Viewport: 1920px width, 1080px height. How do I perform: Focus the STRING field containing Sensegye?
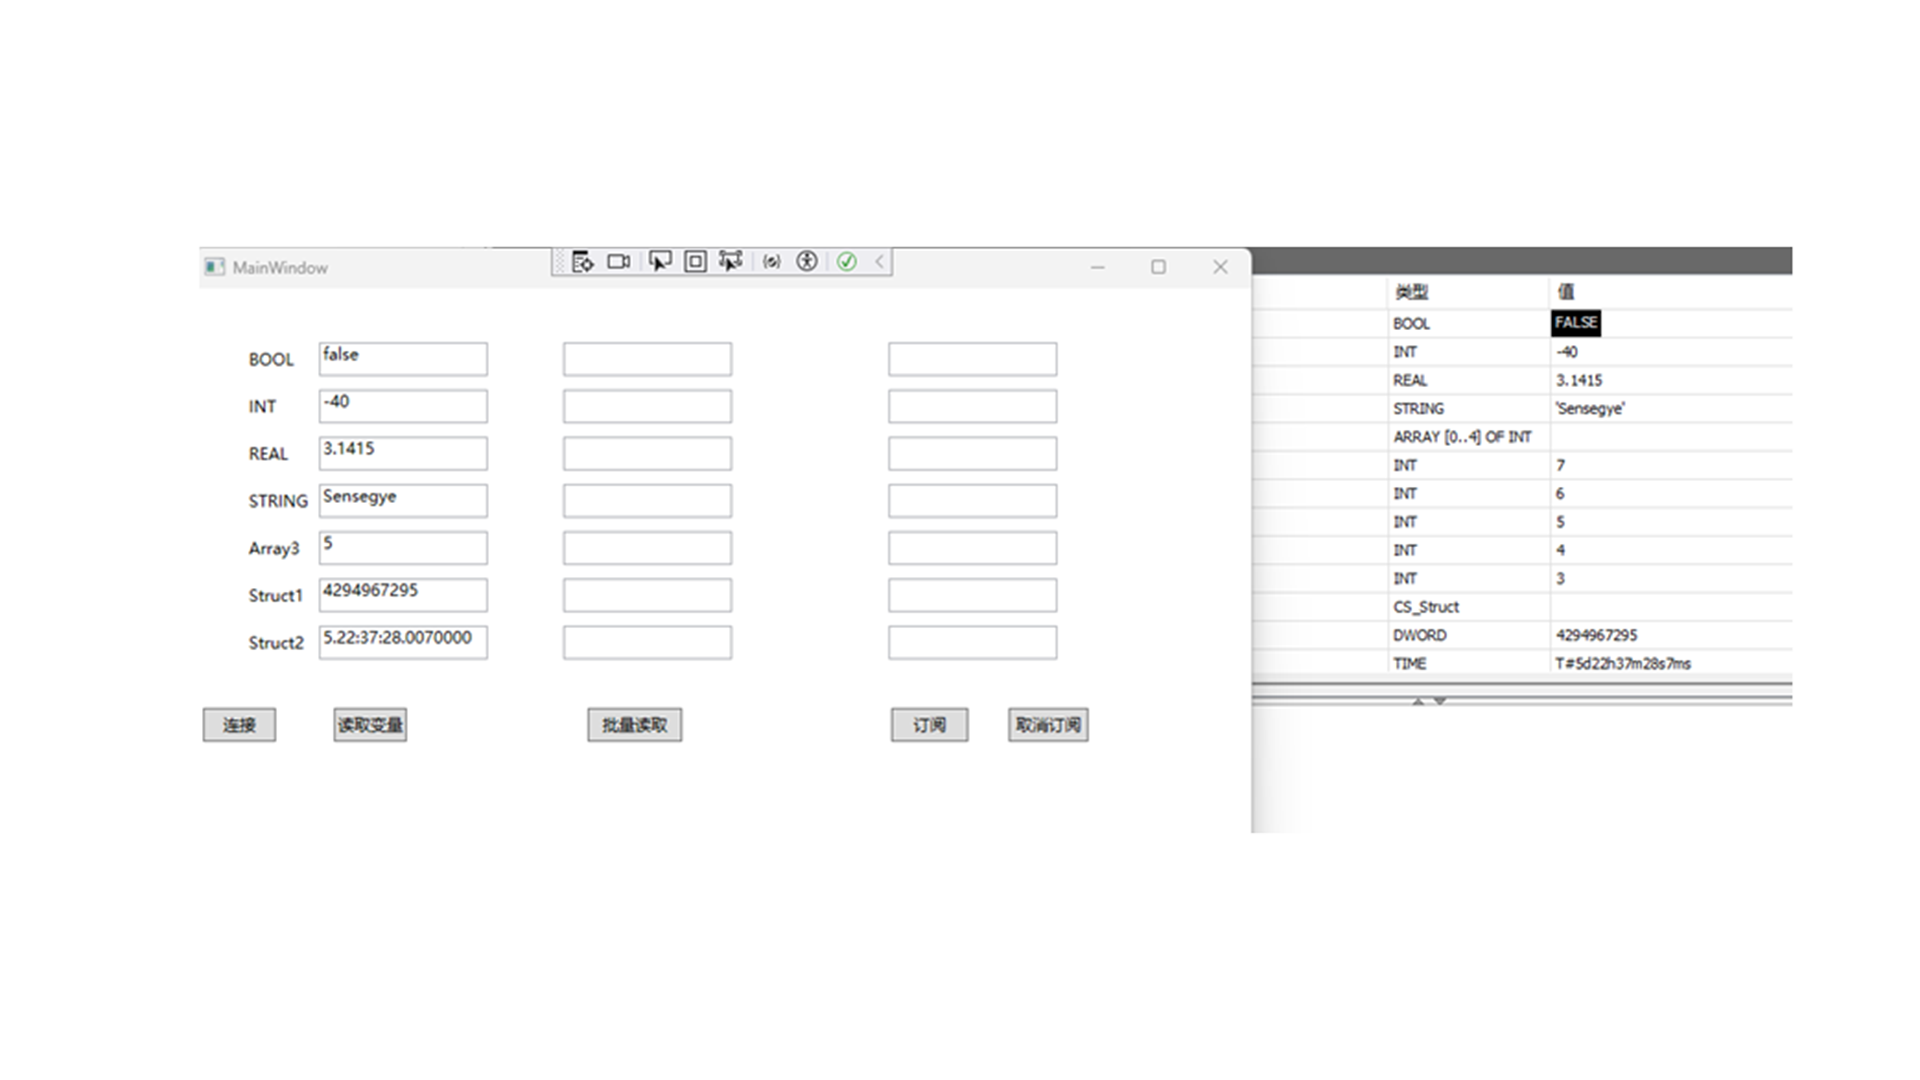click(x=403, y=500)
